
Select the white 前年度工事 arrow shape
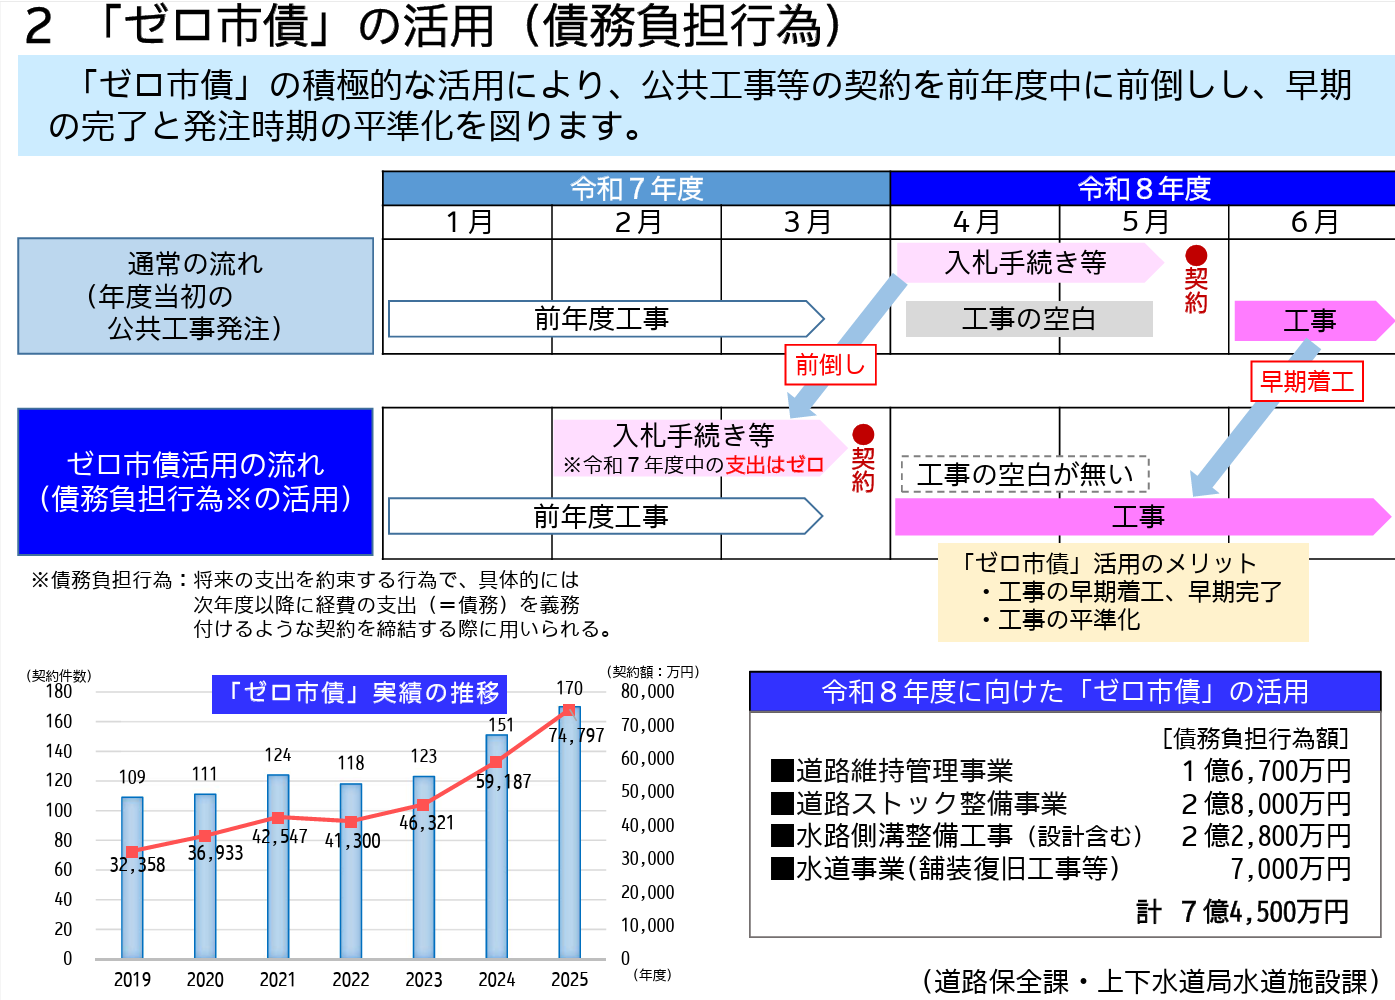(x=600, y=319)
